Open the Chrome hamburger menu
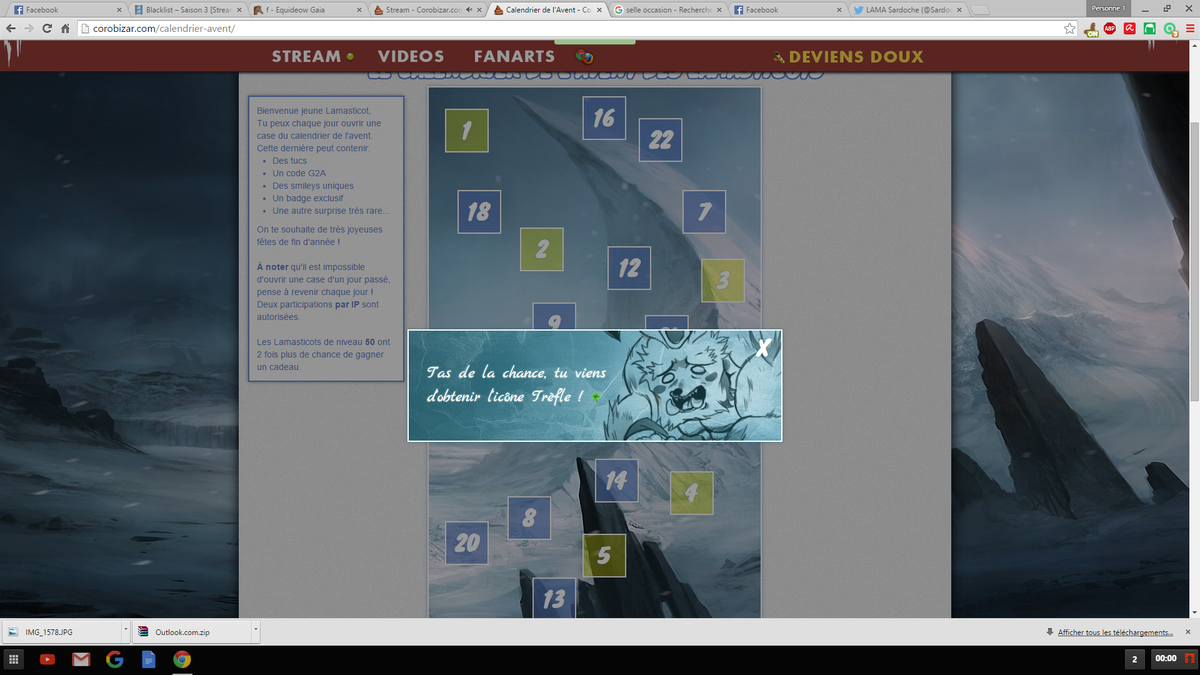 [x=1189, y=28]
